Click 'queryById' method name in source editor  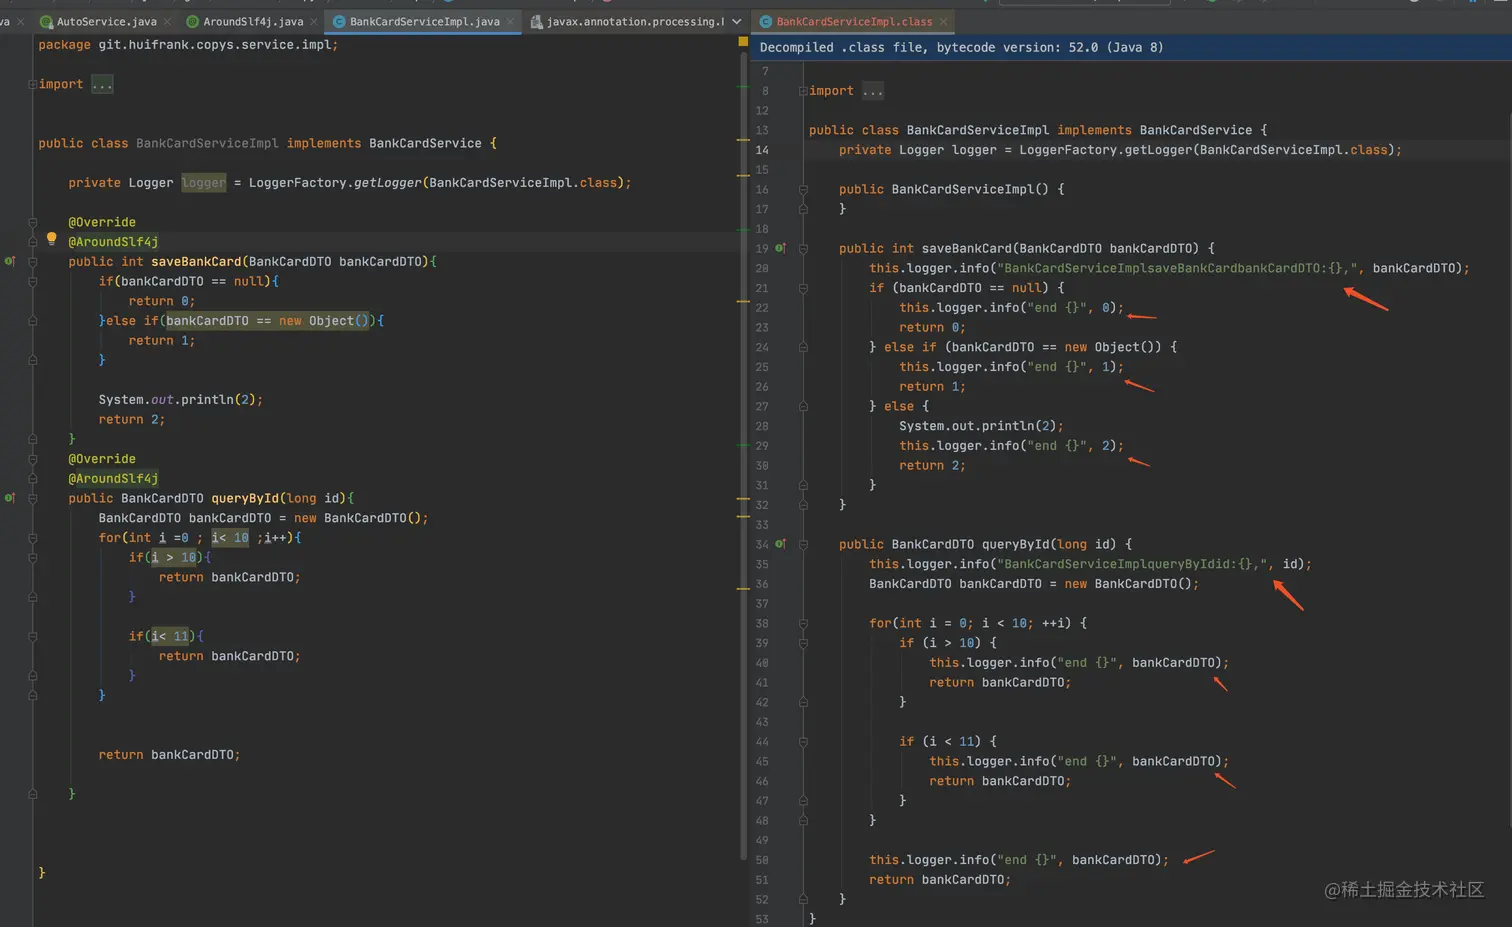[x=245, y=498]
